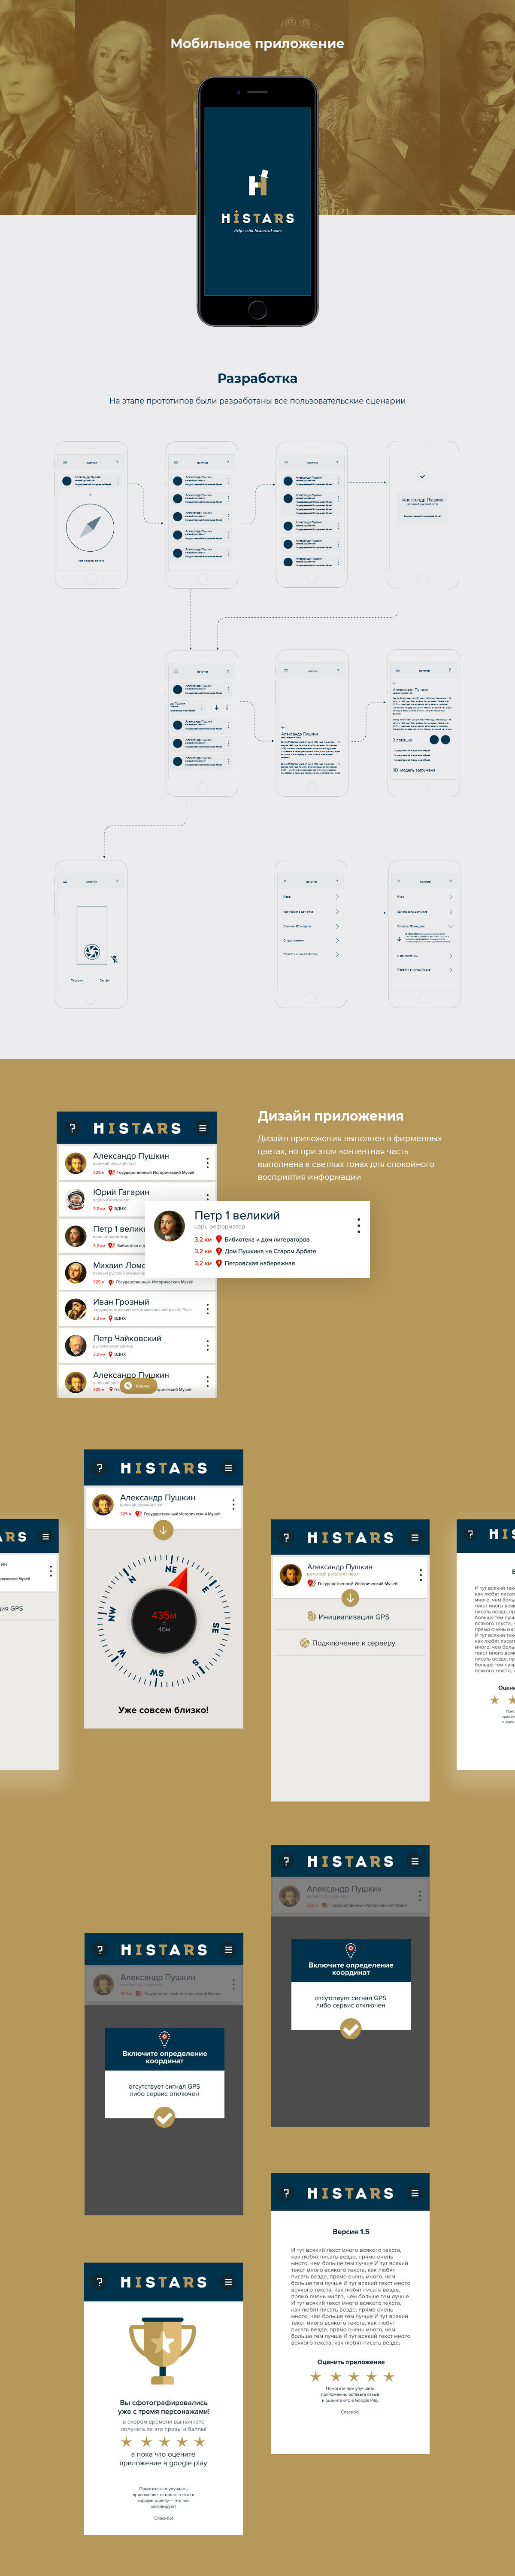
Task: Click the gold trophy award image
Action: [163, 2350]
